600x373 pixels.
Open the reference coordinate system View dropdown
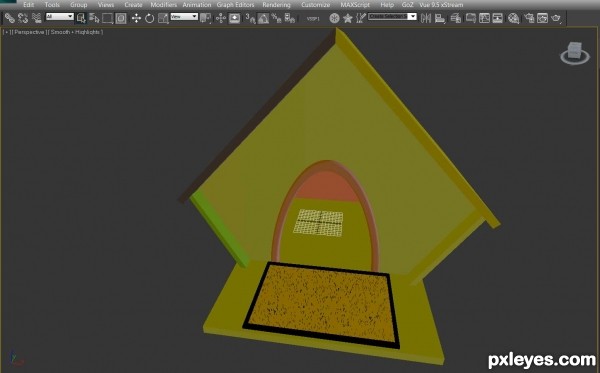184,16
